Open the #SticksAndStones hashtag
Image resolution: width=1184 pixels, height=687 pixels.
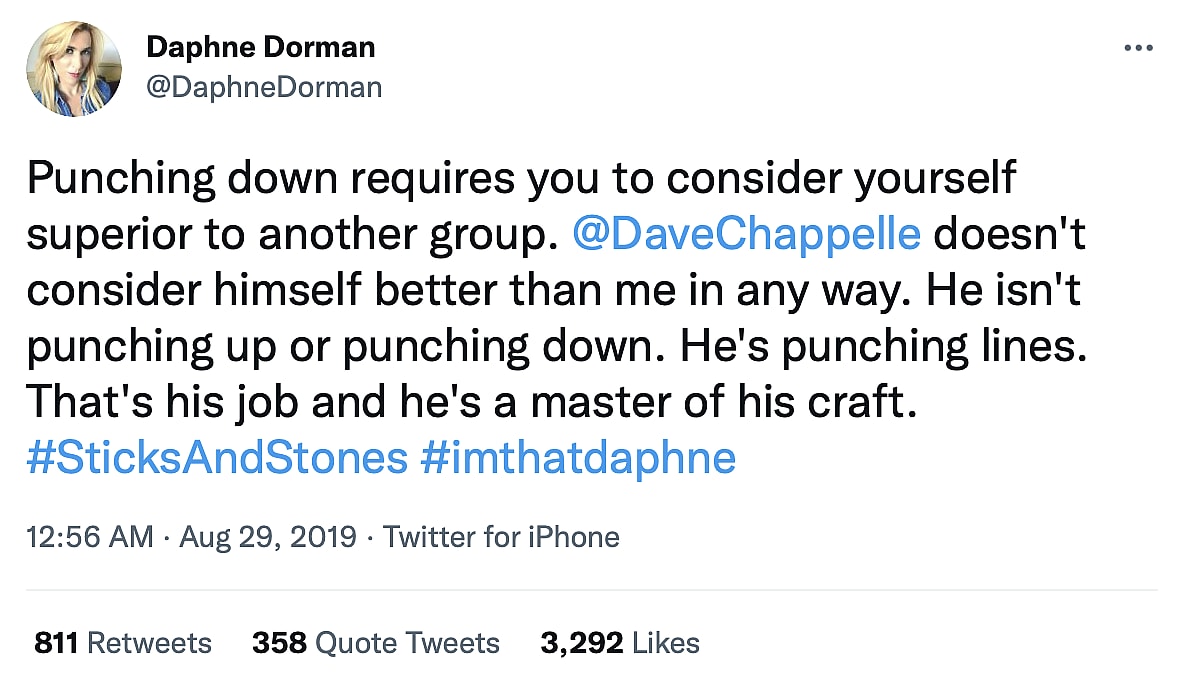pyautogui.click(x=218, y=458)
